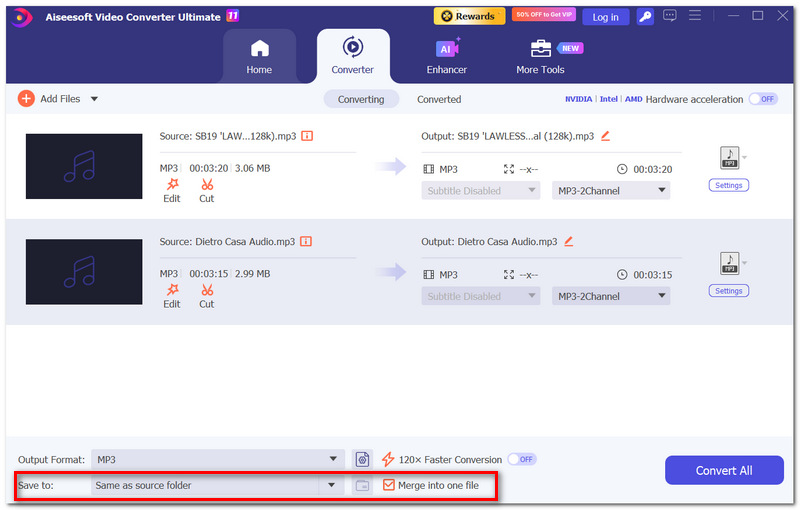Click the Intel label
This screenshot has width=800, height=510.
[609, 99]
